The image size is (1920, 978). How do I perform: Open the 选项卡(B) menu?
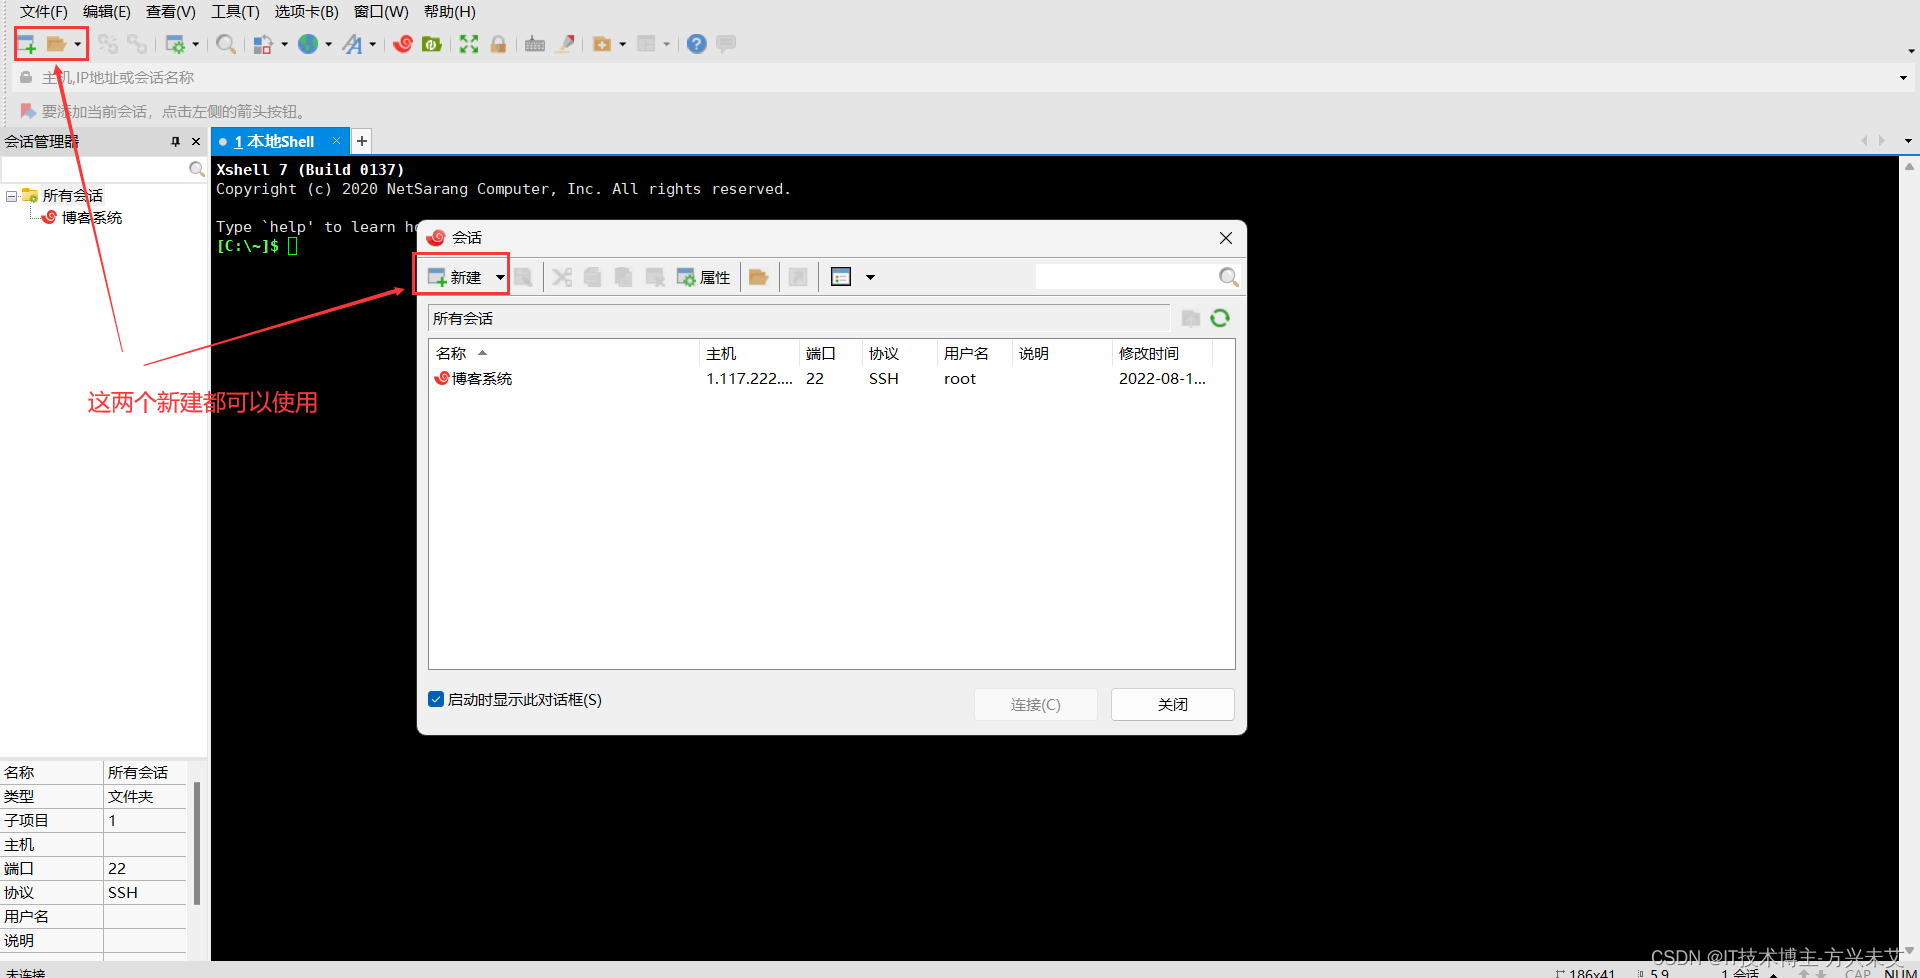306,12
